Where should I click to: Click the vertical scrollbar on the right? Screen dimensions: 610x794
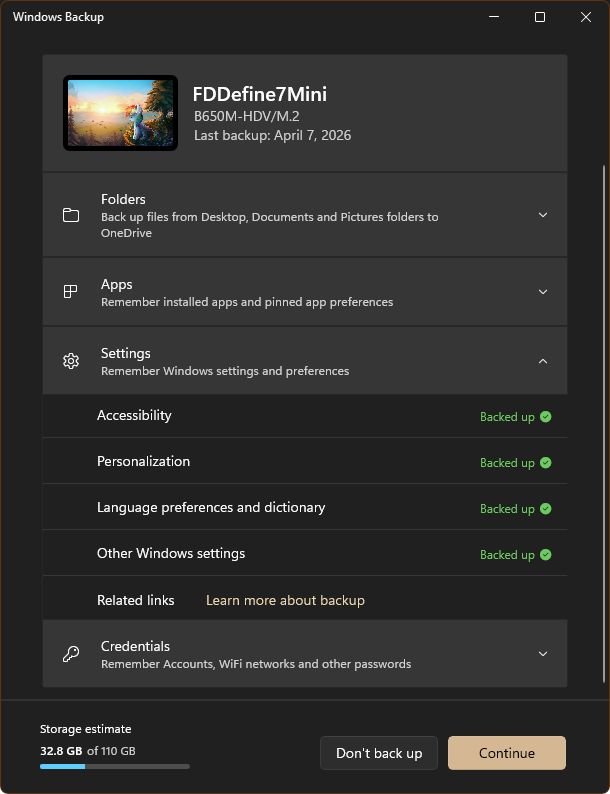pos(603,423)
